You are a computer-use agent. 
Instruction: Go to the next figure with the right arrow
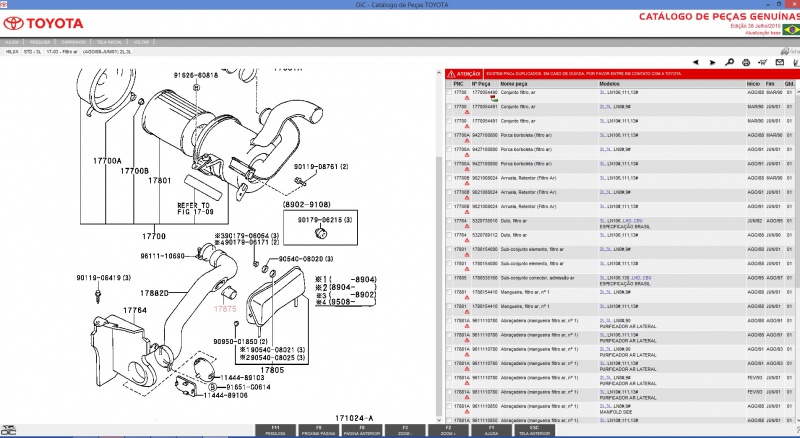pyautogui.click(x=712, y=62)
